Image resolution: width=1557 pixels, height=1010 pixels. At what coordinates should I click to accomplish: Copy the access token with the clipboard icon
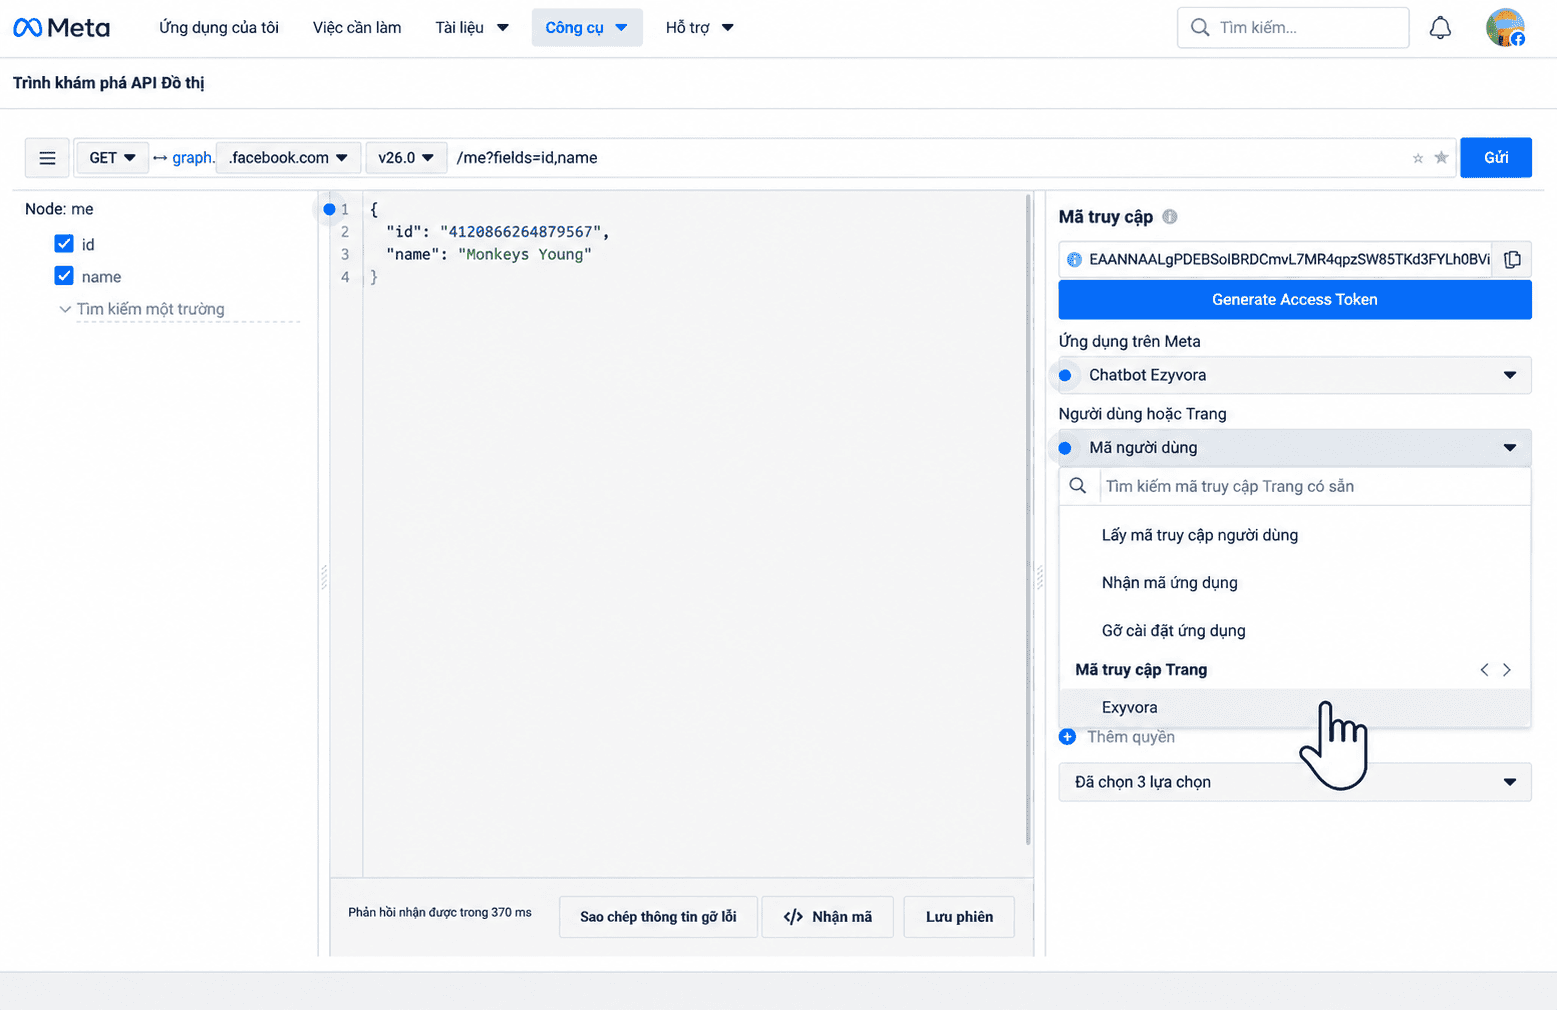coord(1512,259)
